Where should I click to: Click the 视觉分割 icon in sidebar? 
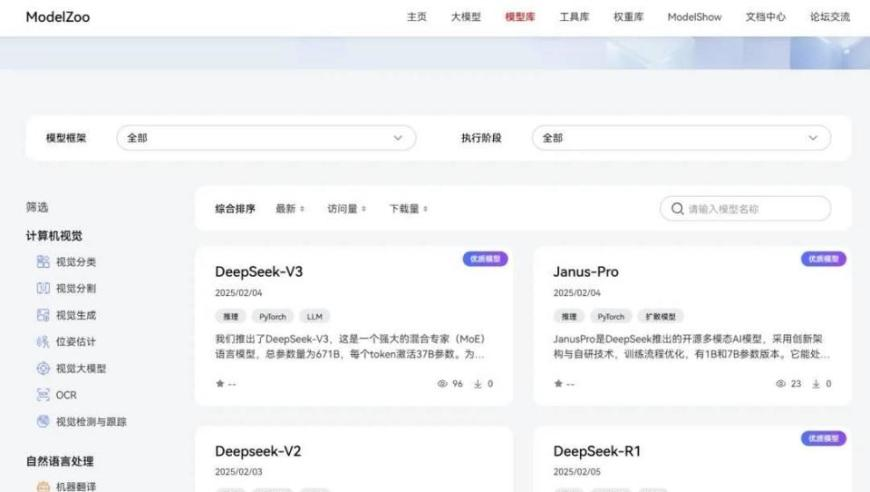click(x=43, y=288)
